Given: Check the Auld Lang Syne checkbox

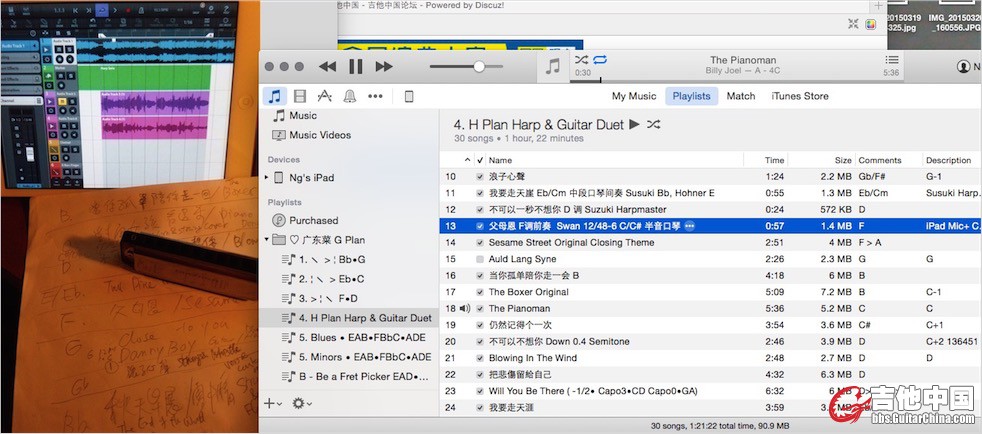Looking at the screenshot, I should pos(480,259).
